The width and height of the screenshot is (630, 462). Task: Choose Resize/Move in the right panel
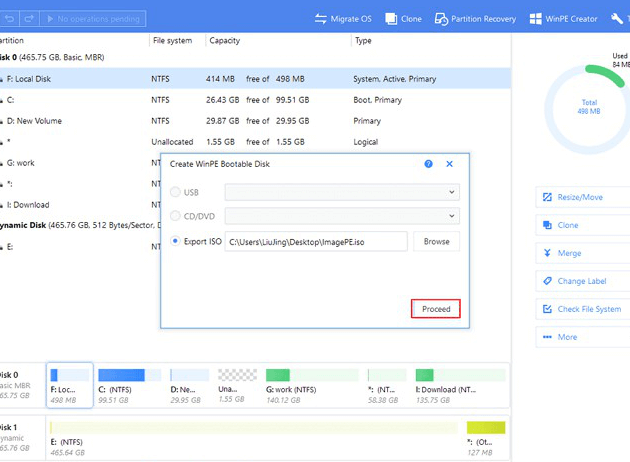pos(582,197)
